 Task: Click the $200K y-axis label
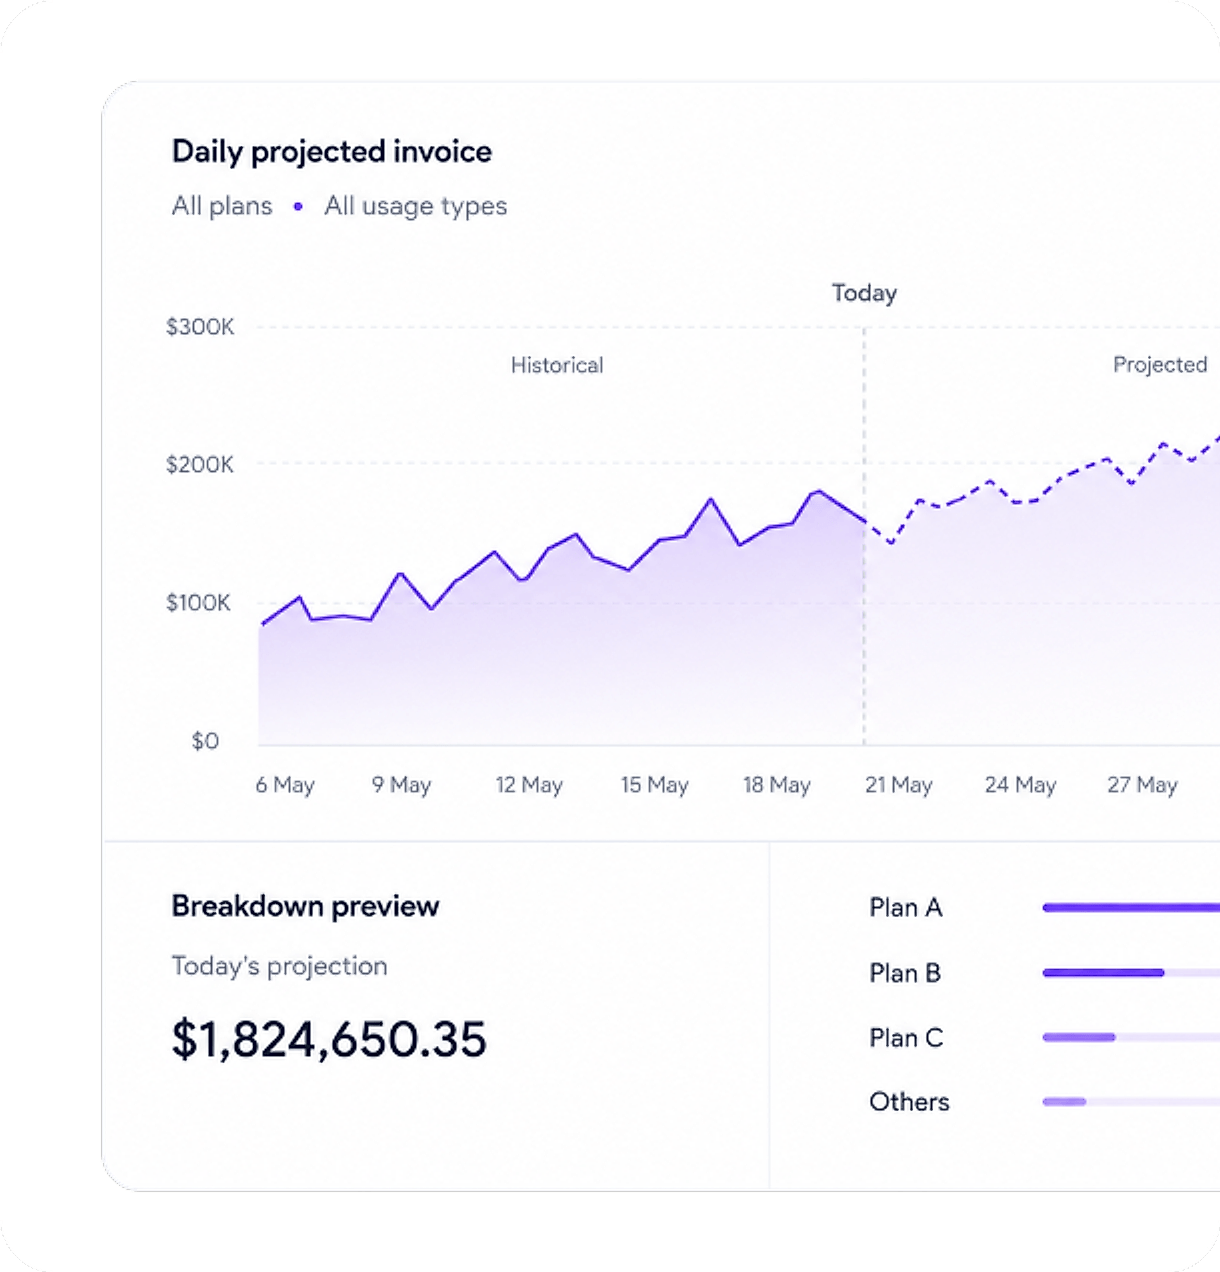click(x=200, y=465)
